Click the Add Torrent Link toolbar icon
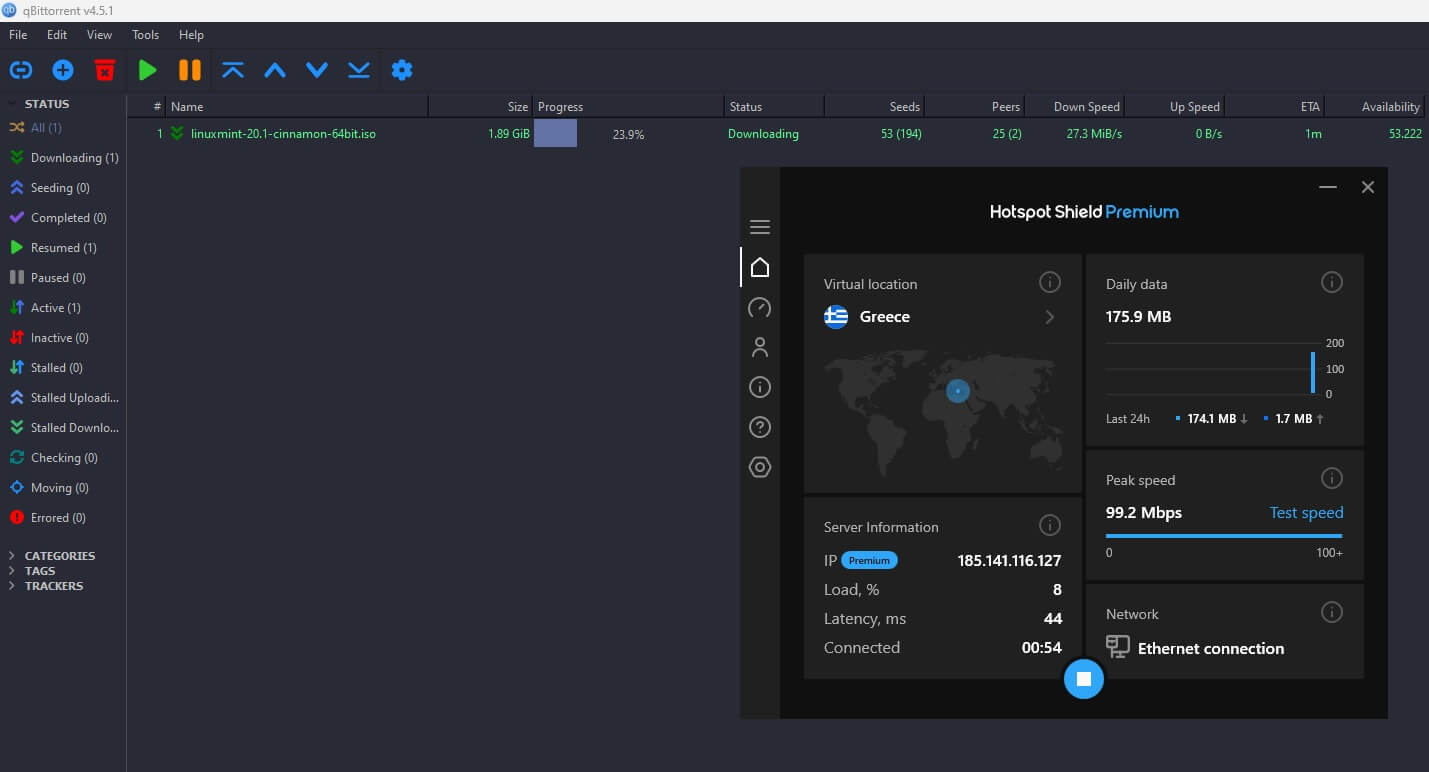The height and width of the screenshot is (772, 1429). tap(21, 70)
